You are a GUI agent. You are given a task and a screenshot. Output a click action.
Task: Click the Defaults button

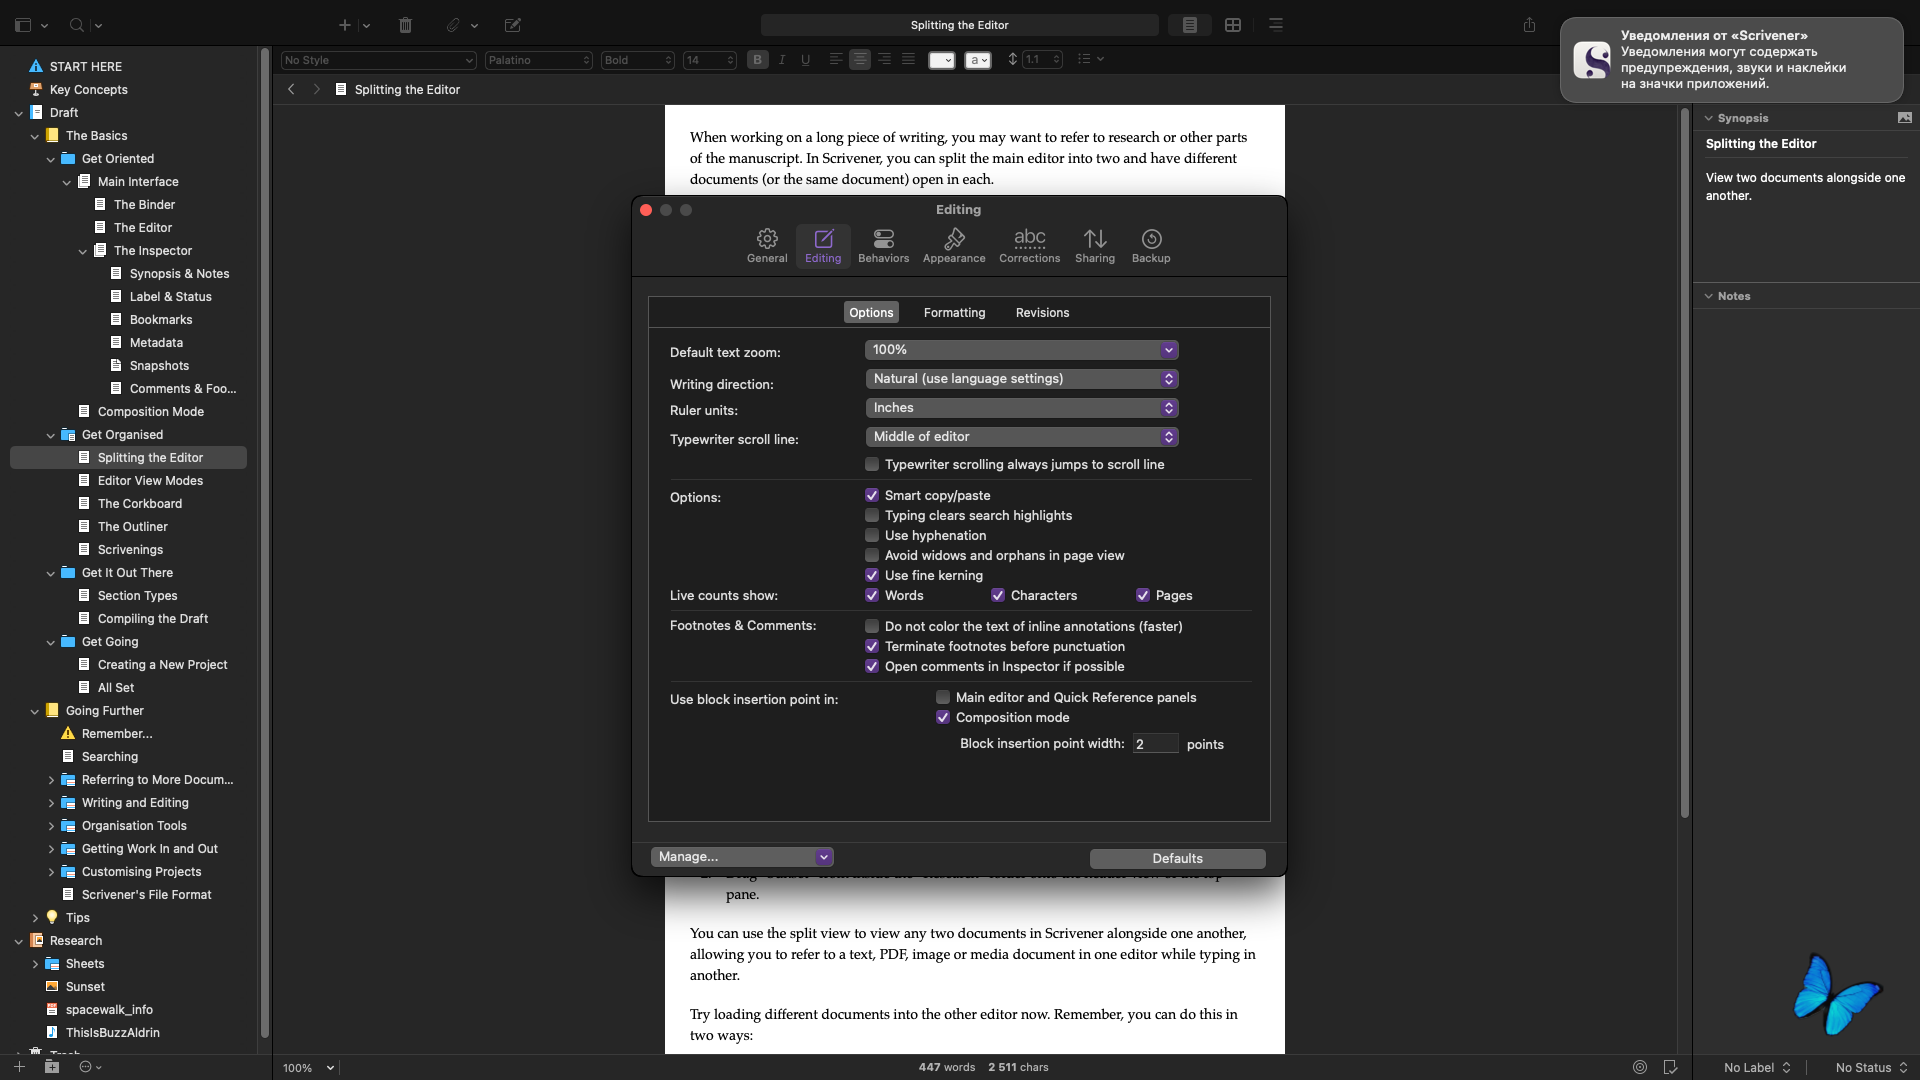click(x=1176, y=859)
